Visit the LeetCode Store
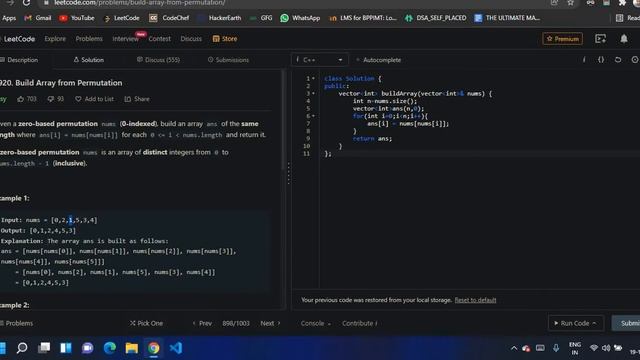Viewport: 640px width, 360px height. [225, 39]
